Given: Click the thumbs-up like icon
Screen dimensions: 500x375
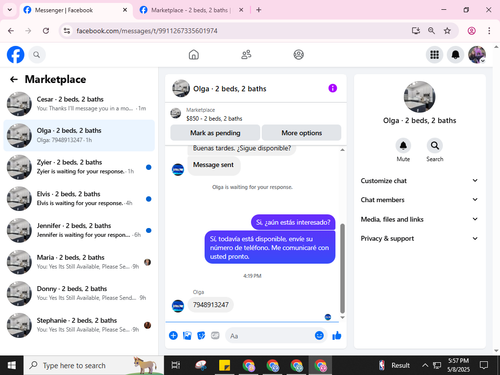Looking at the screenshot, I should [337, 335].
